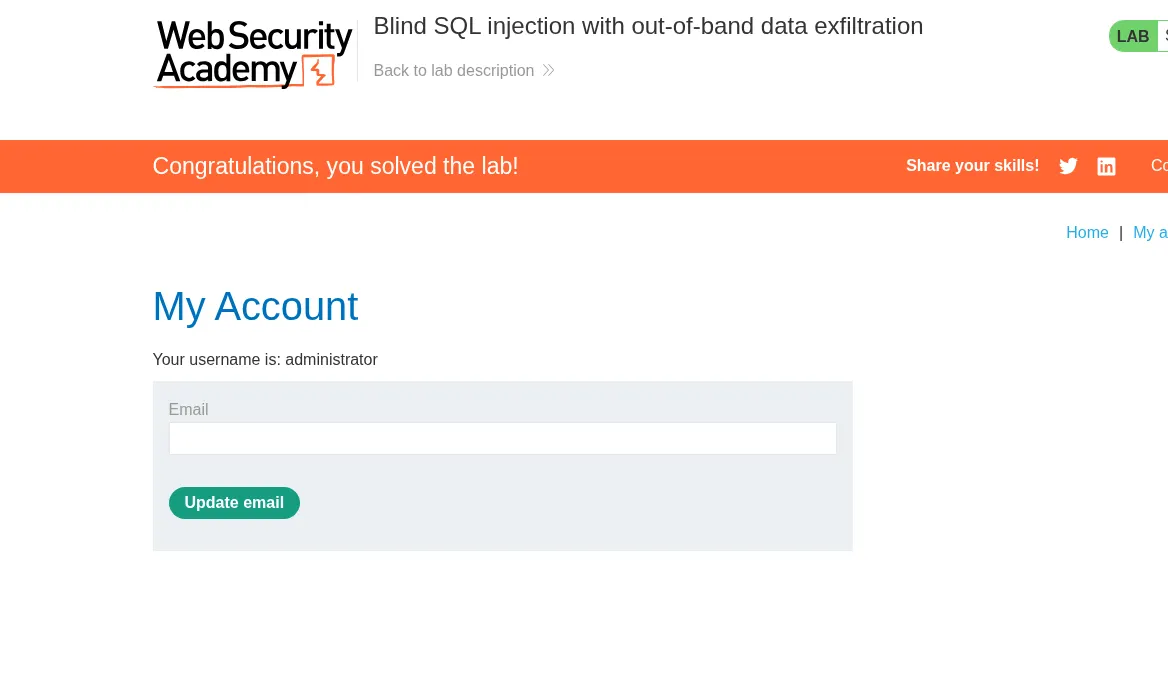Click the Blind SQL injection lab title
Viewport: 1168px width, 700px height.
(x=648, y=26)
